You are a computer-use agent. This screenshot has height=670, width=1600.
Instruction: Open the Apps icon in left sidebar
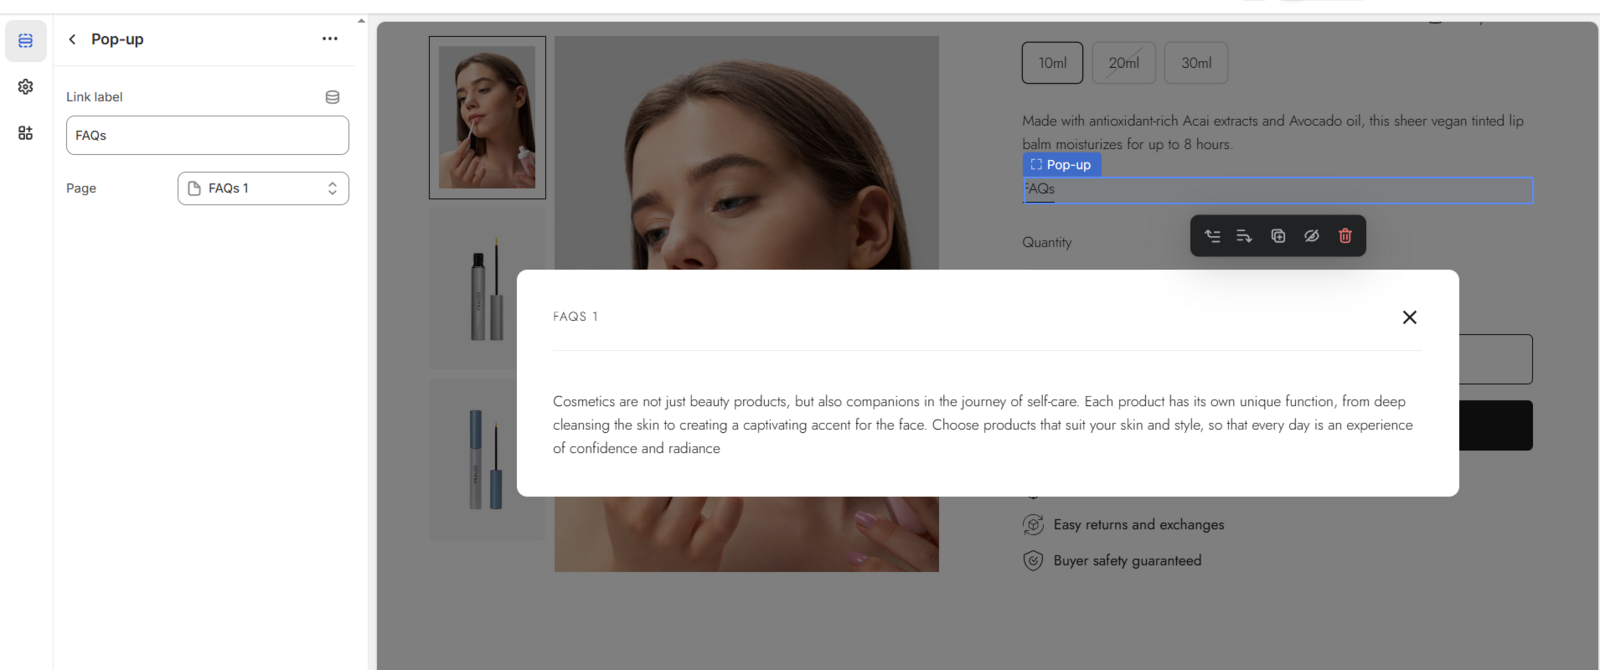[26, 133]
